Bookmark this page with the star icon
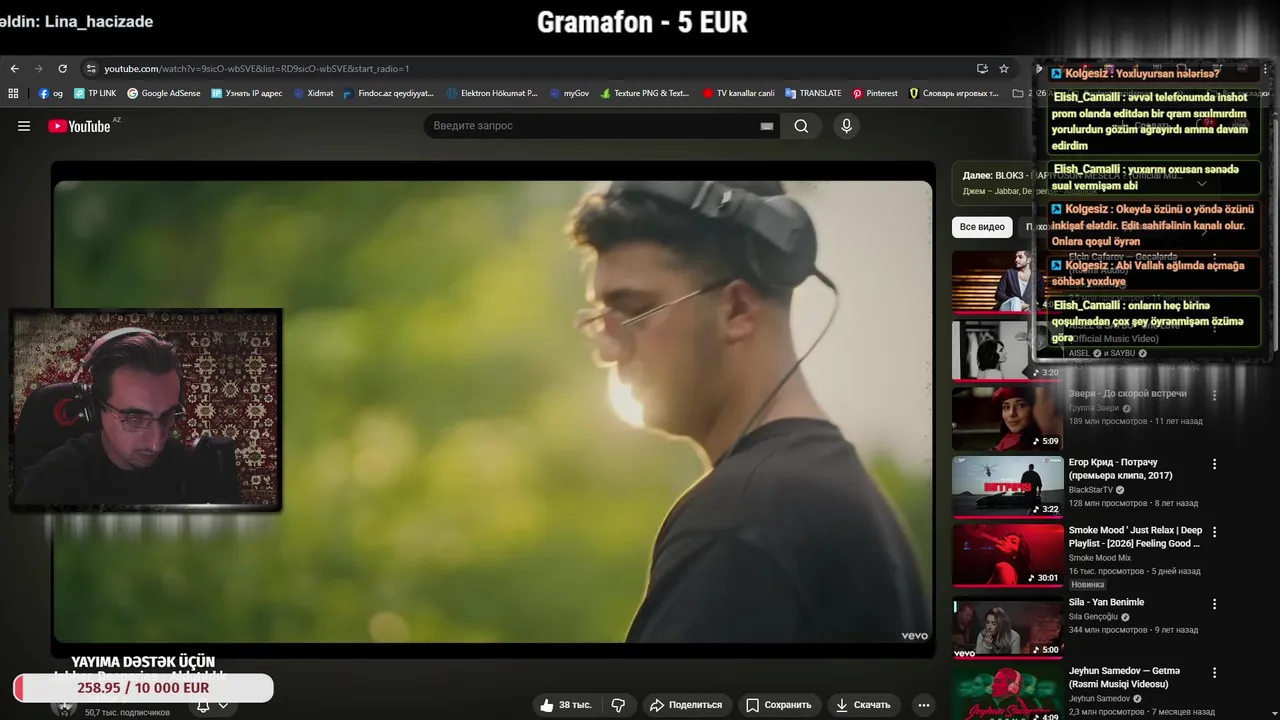Viewport: 1280px width, 720px height. [x=1004, y=69]
